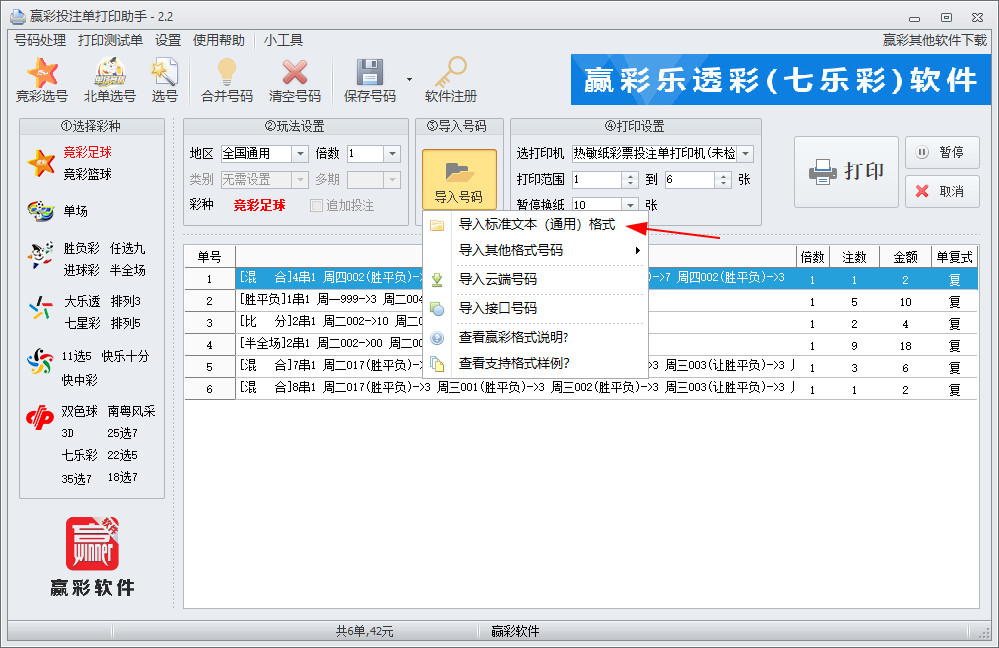Image resolution: width=999 pixels, height=648 pixels.
Task: Choose 导入标准文本（通用）格式 menu entry
Action: tap(536, 225)
